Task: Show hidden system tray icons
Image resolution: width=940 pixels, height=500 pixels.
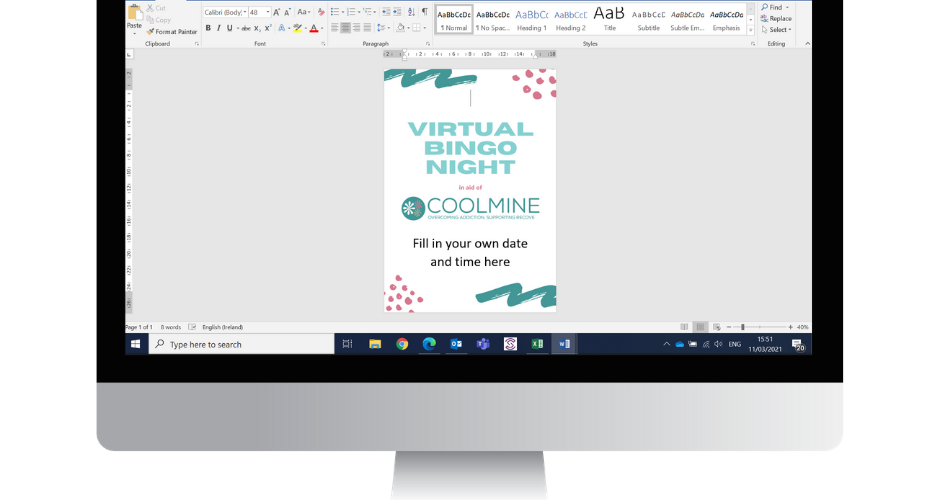Action: point(666,344)
